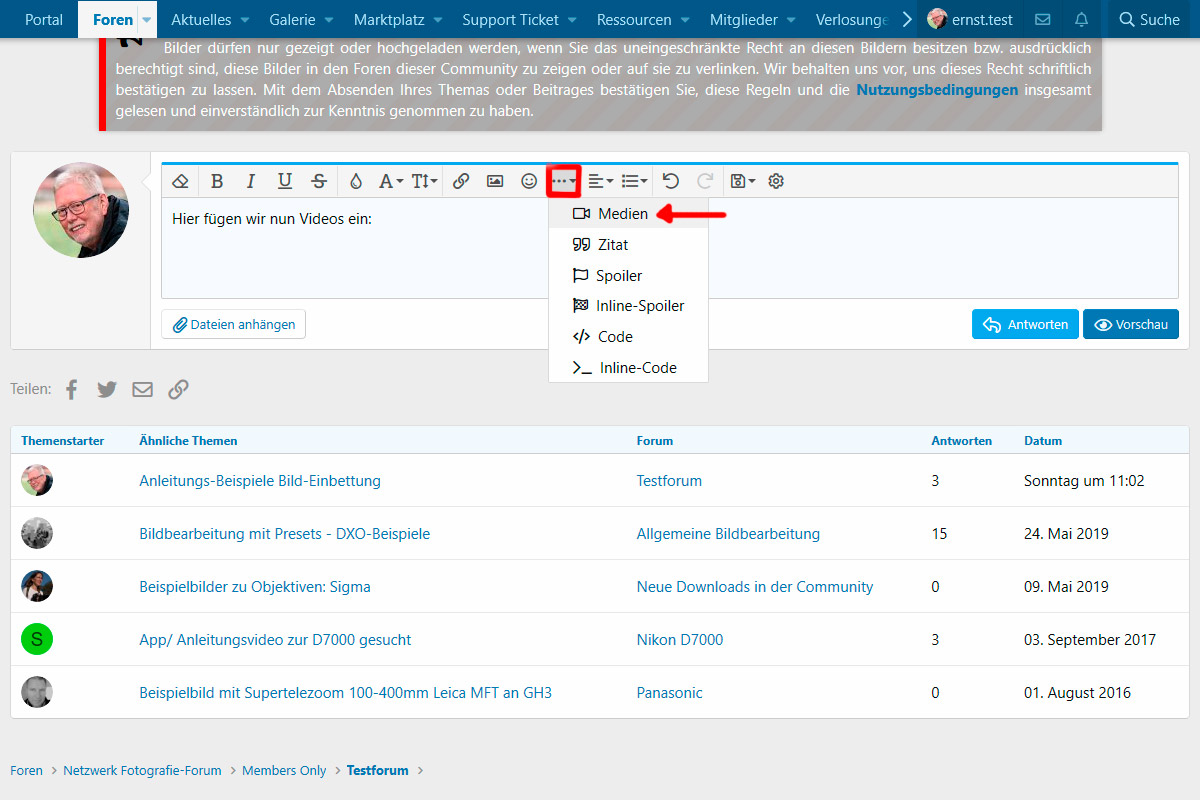Toggle underline formatting in editor
The height and width of the screenshot is (800, 1200).
(285, 181)
